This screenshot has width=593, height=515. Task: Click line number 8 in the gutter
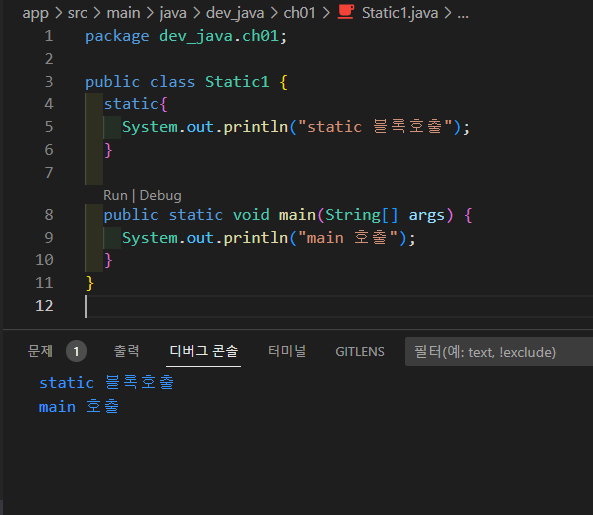point(49,215)
